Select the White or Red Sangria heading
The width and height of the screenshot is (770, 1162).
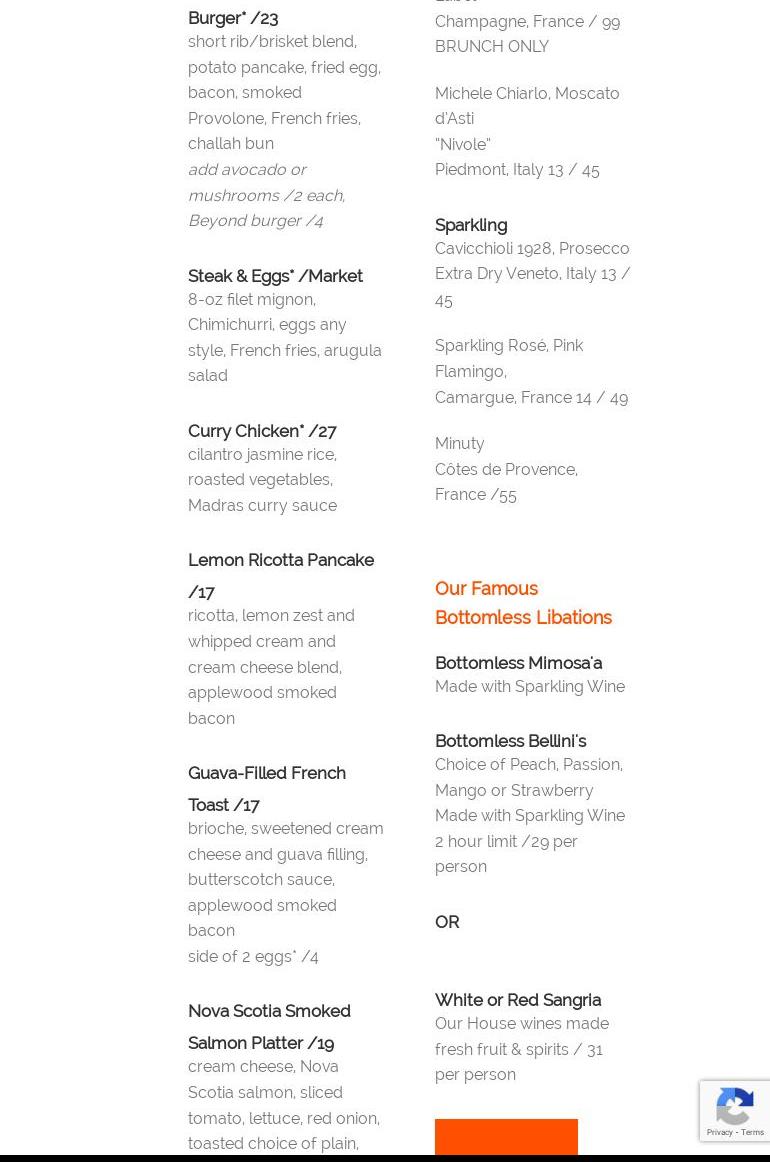tap(518, 1000)
